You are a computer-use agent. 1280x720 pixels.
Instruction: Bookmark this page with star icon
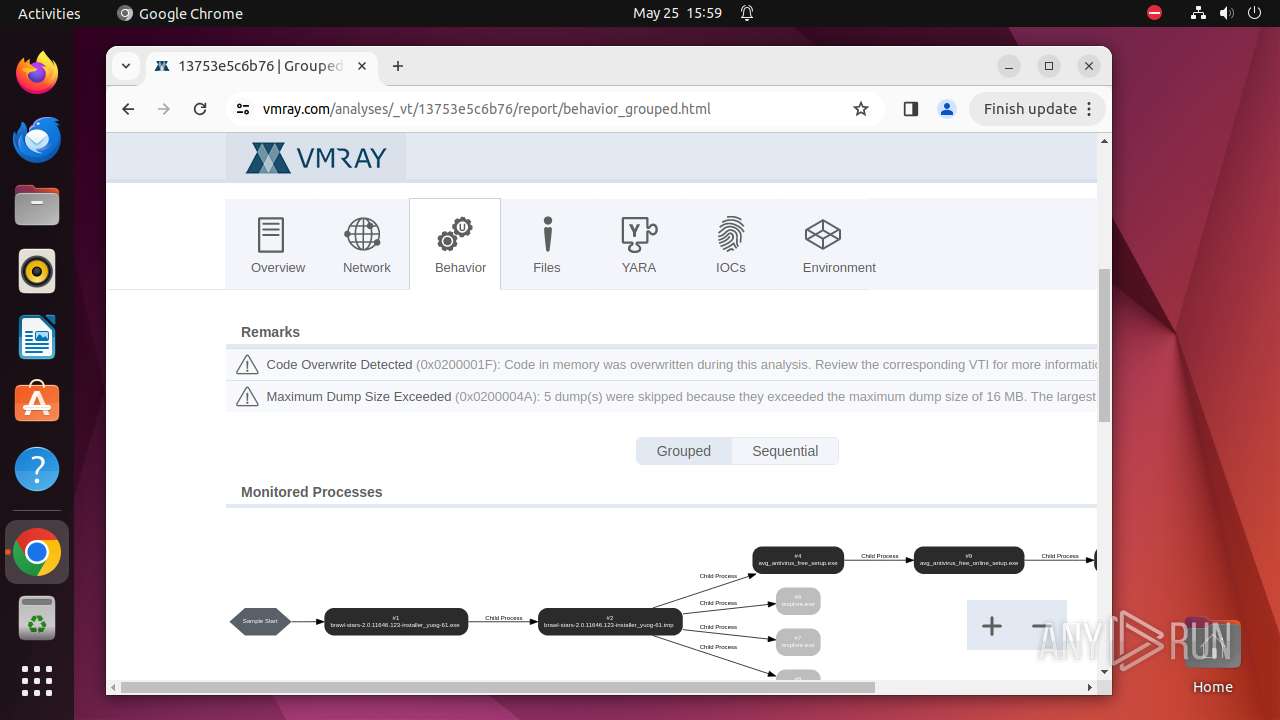(x=861, y=109)
